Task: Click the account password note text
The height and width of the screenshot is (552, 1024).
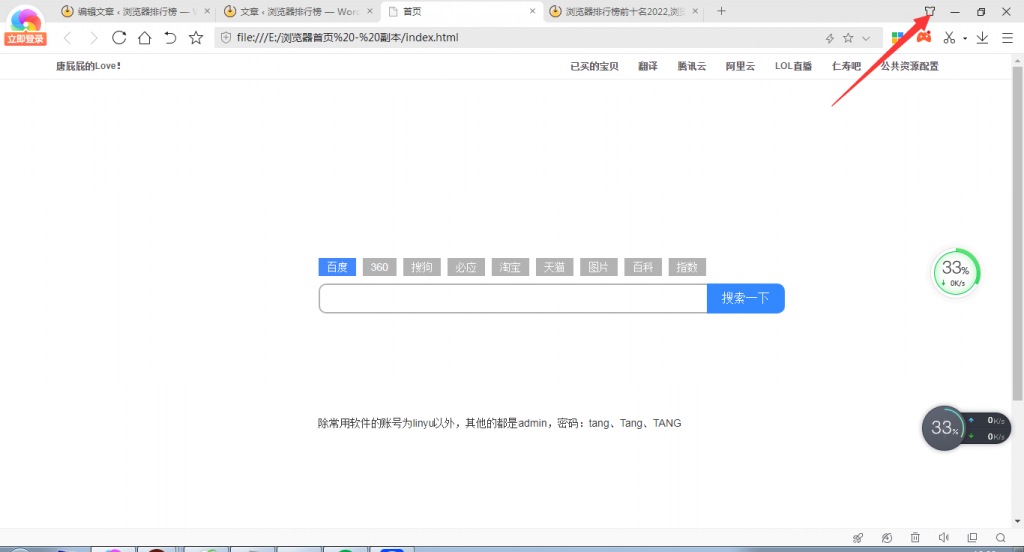Action: (x=500, y=423)
